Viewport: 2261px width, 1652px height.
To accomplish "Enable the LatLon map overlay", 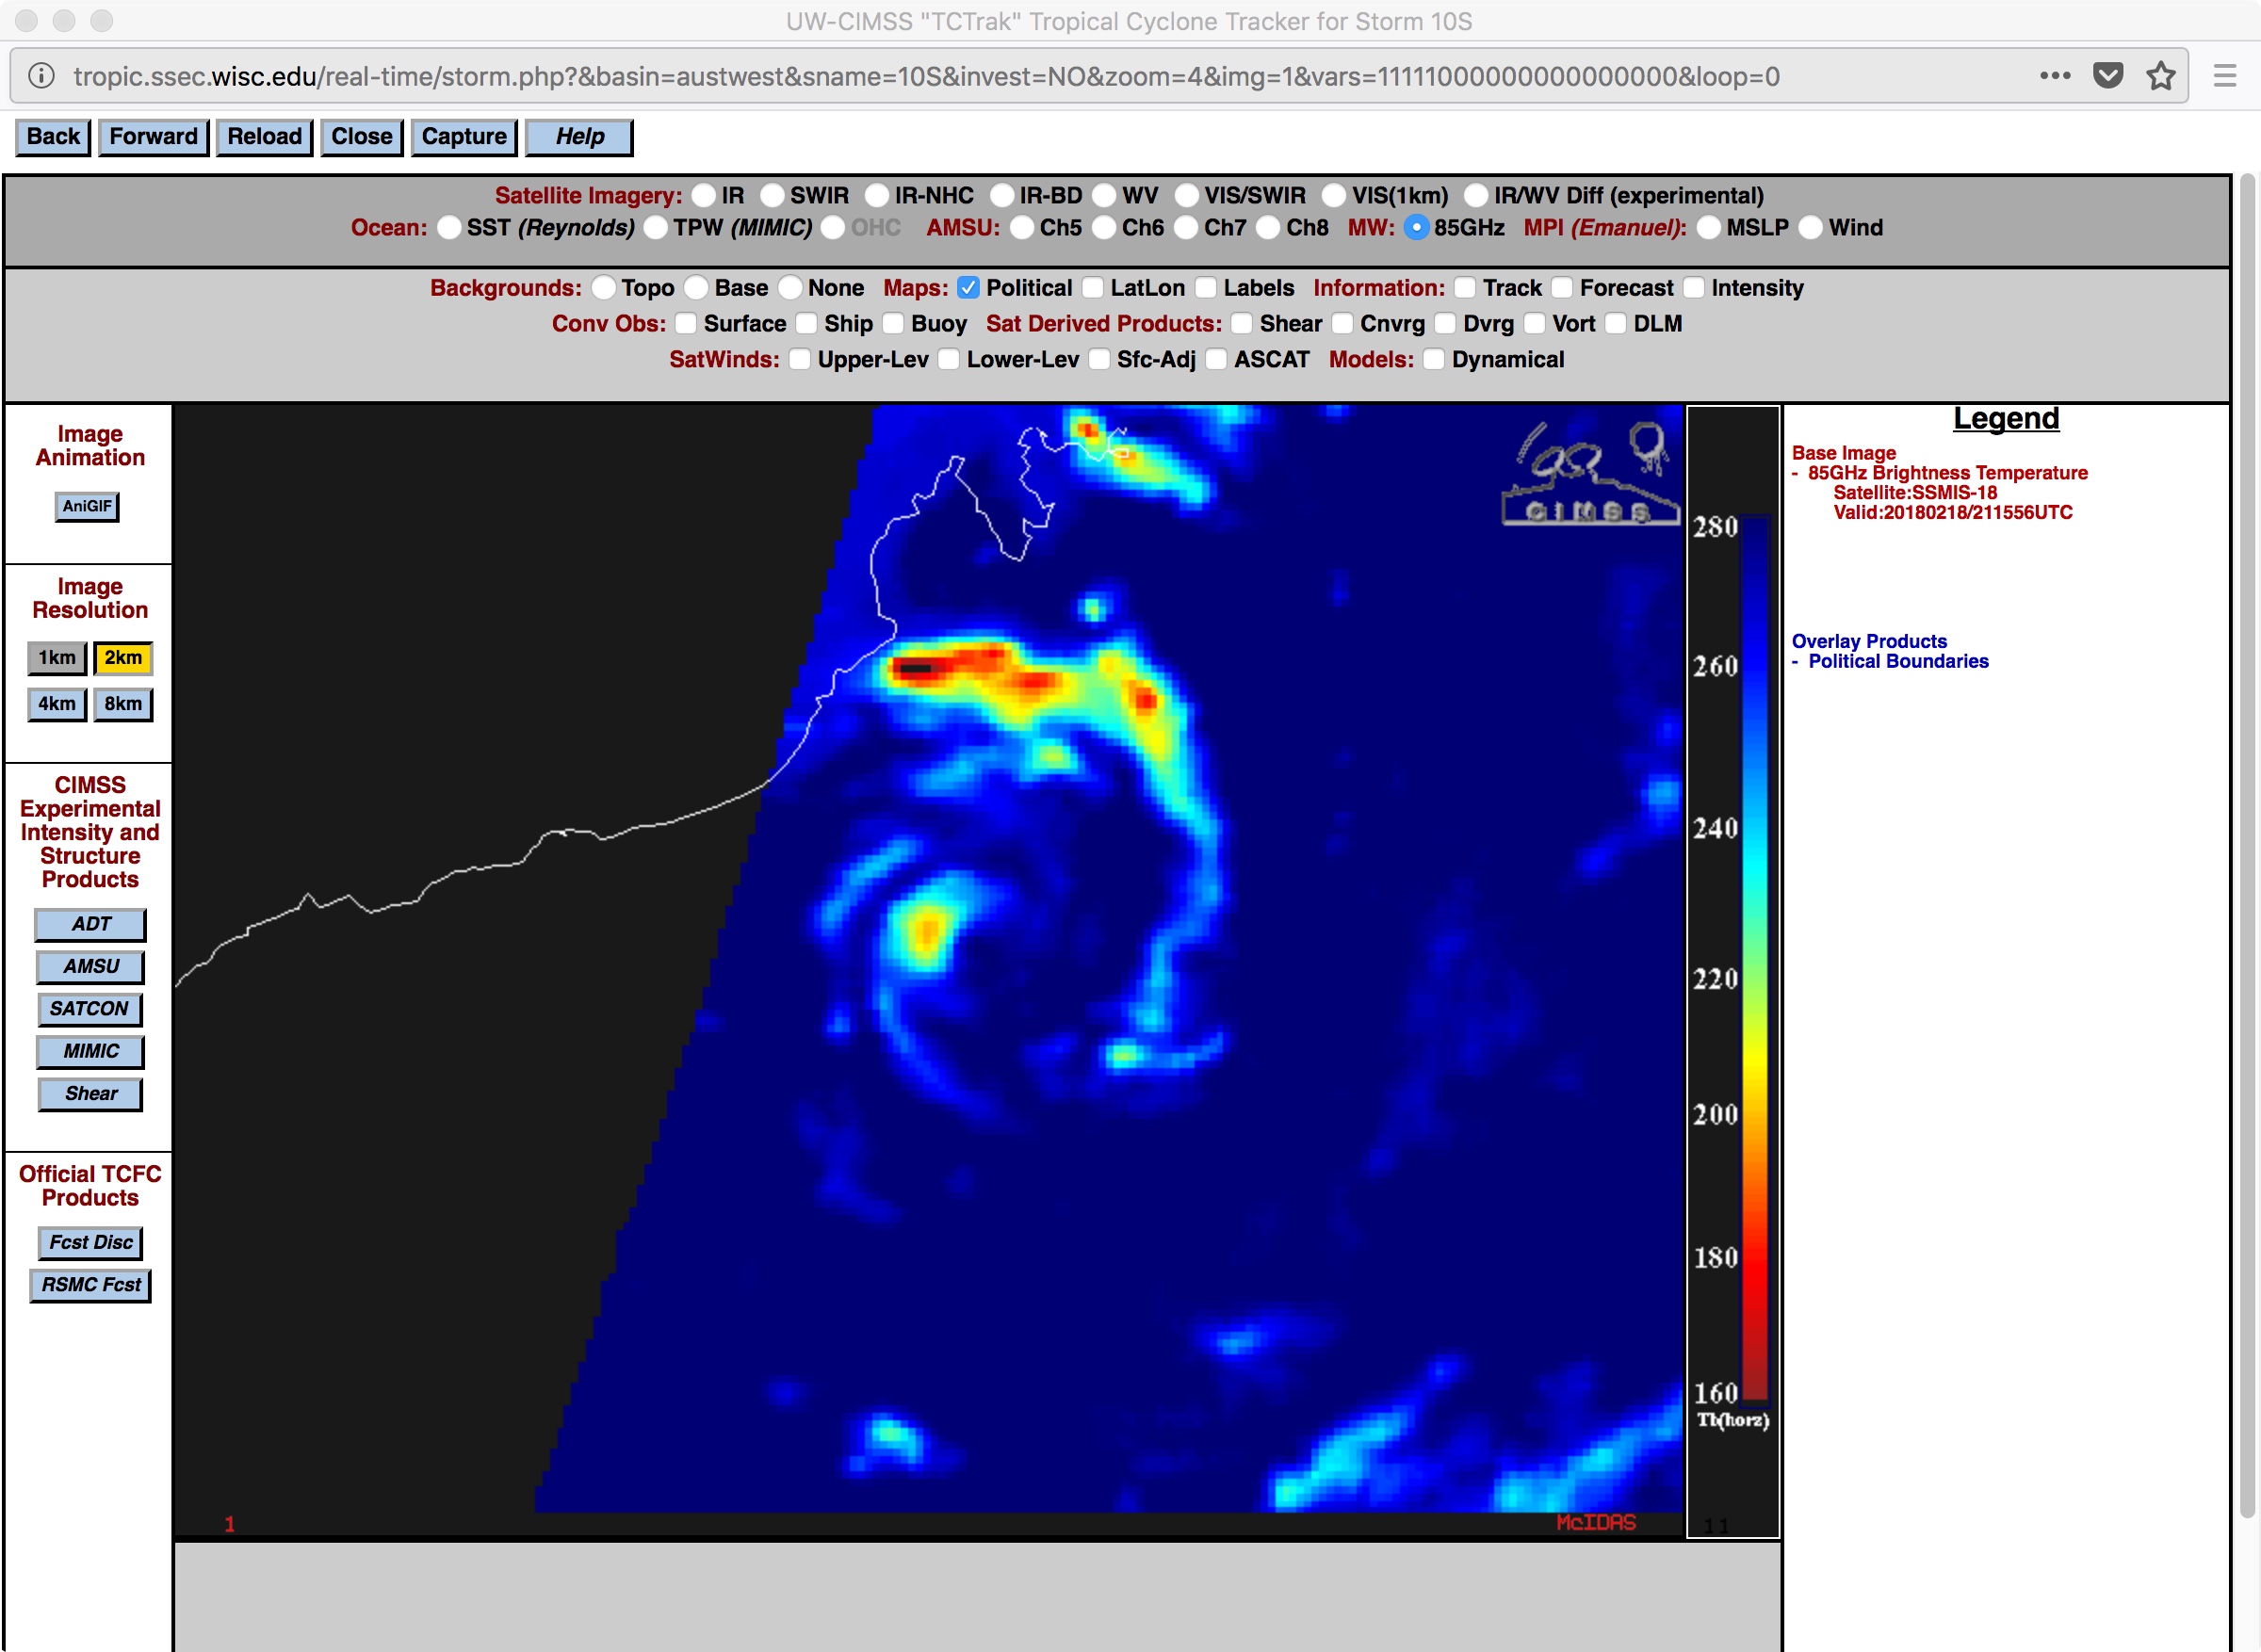I will click(1093, 288).
